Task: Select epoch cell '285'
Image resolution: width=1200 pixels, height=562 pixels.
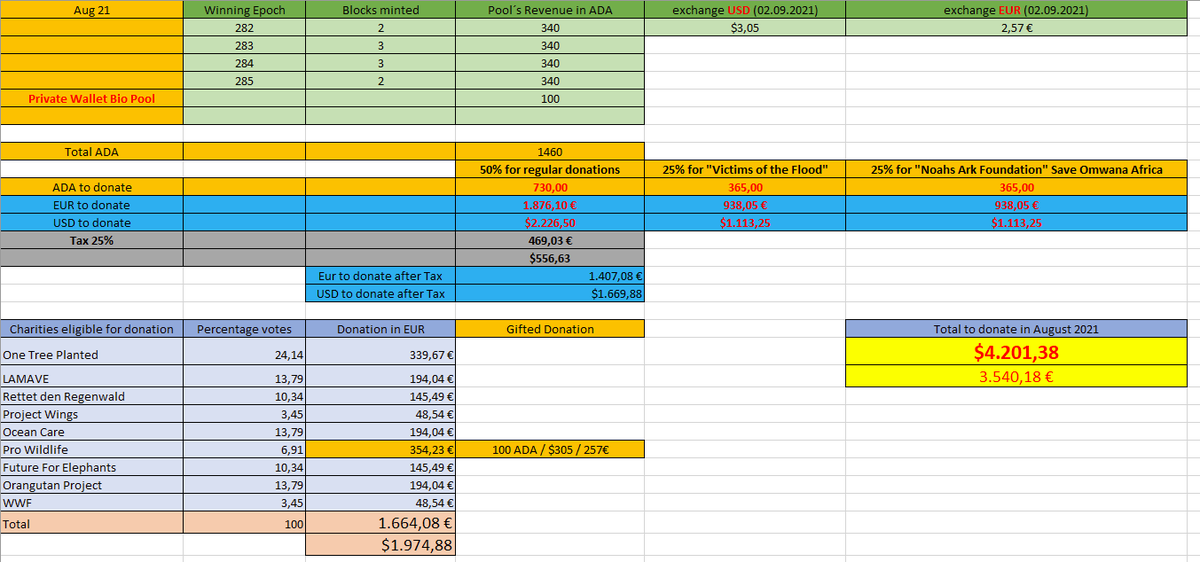Action: 244,81
